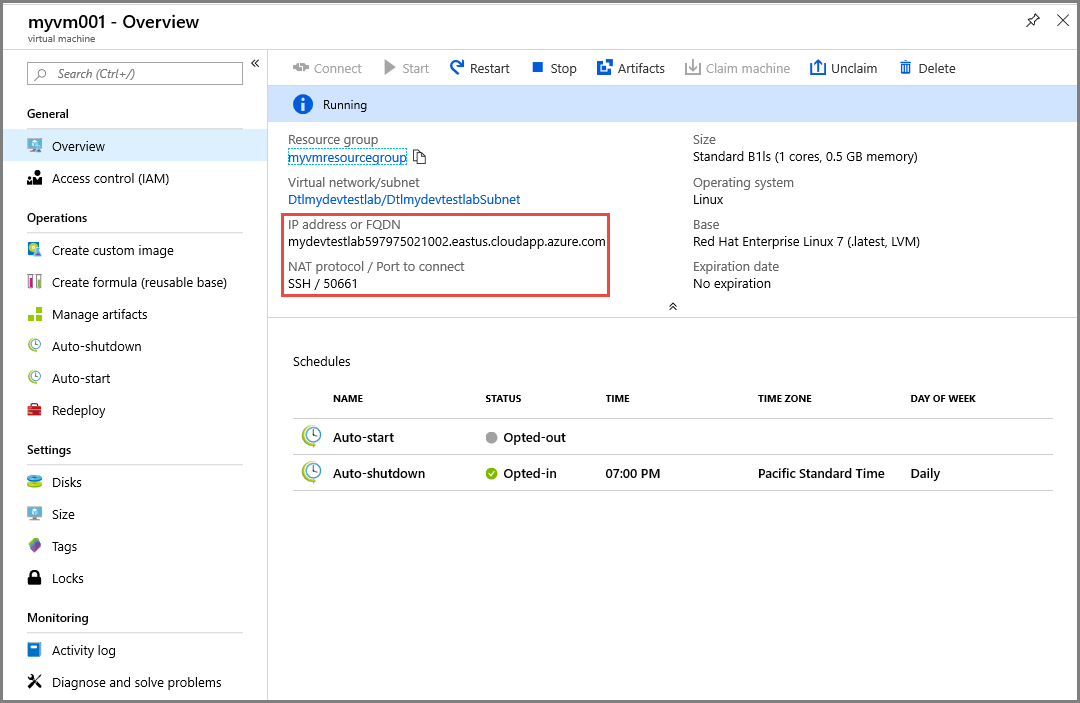Select the Auto-start schedule row name
1080x703 pixels.
pos(363,437)
